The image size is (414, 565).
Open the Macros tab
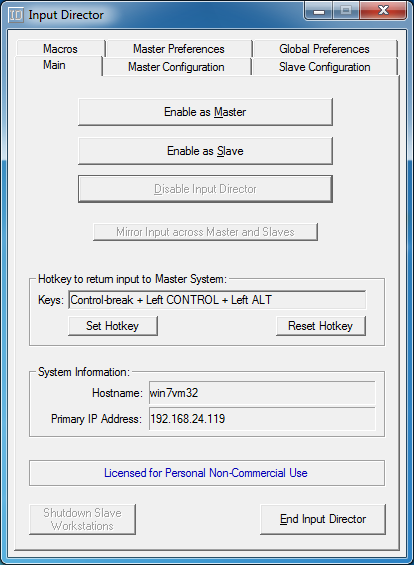(x=61, y=49)
